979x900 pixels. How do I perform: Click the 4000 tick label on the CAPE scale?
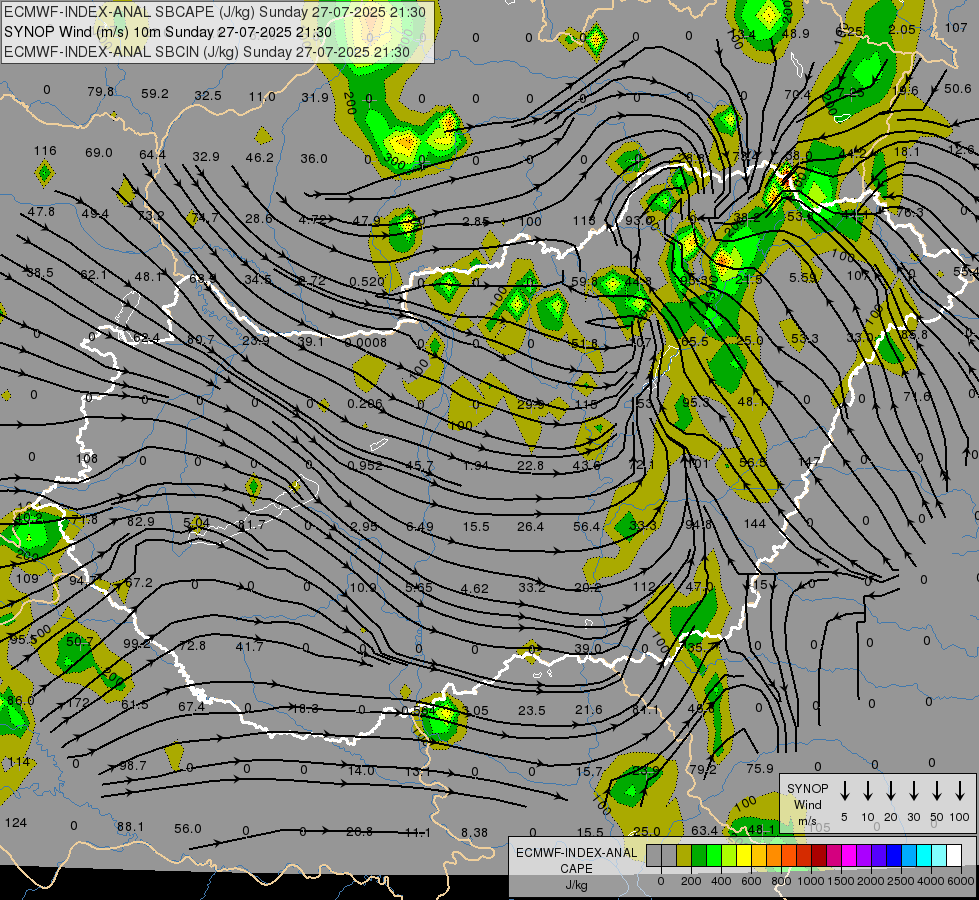coord(930,881)
